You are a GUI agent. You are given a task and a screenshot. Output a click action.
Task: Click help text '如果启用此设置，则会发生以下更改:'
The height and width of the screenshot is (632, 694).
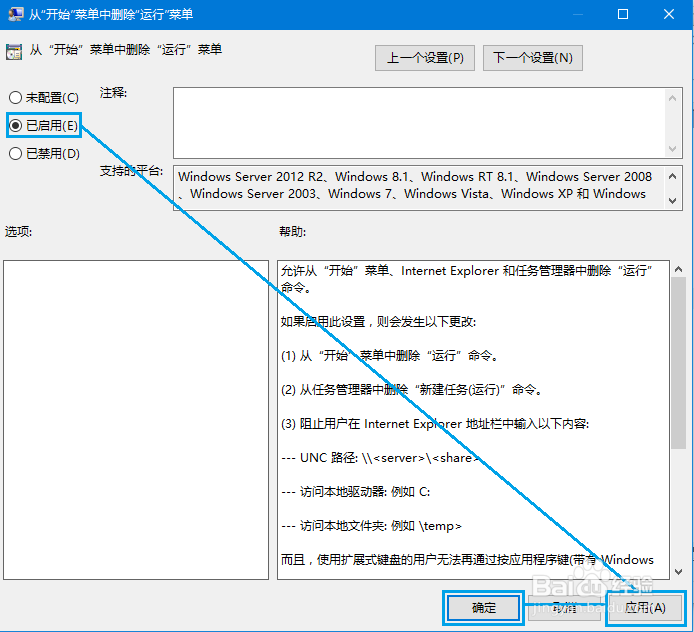pos(378,322)
